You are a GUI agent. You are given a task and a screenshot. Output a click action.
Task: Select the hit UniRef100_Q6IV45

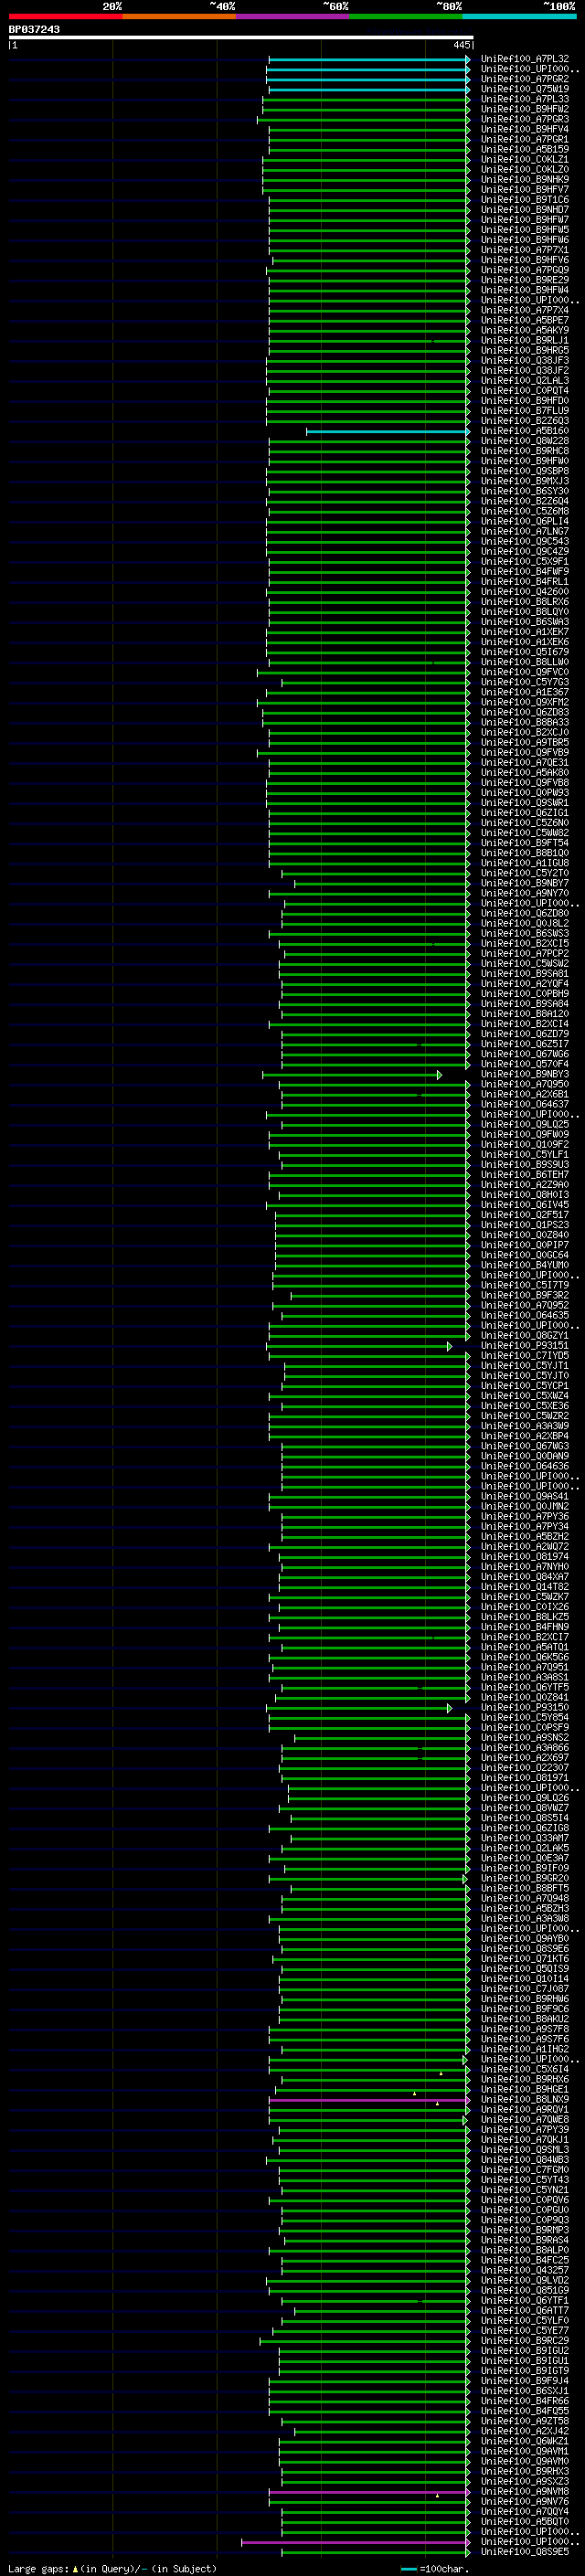coord(524,1205)
